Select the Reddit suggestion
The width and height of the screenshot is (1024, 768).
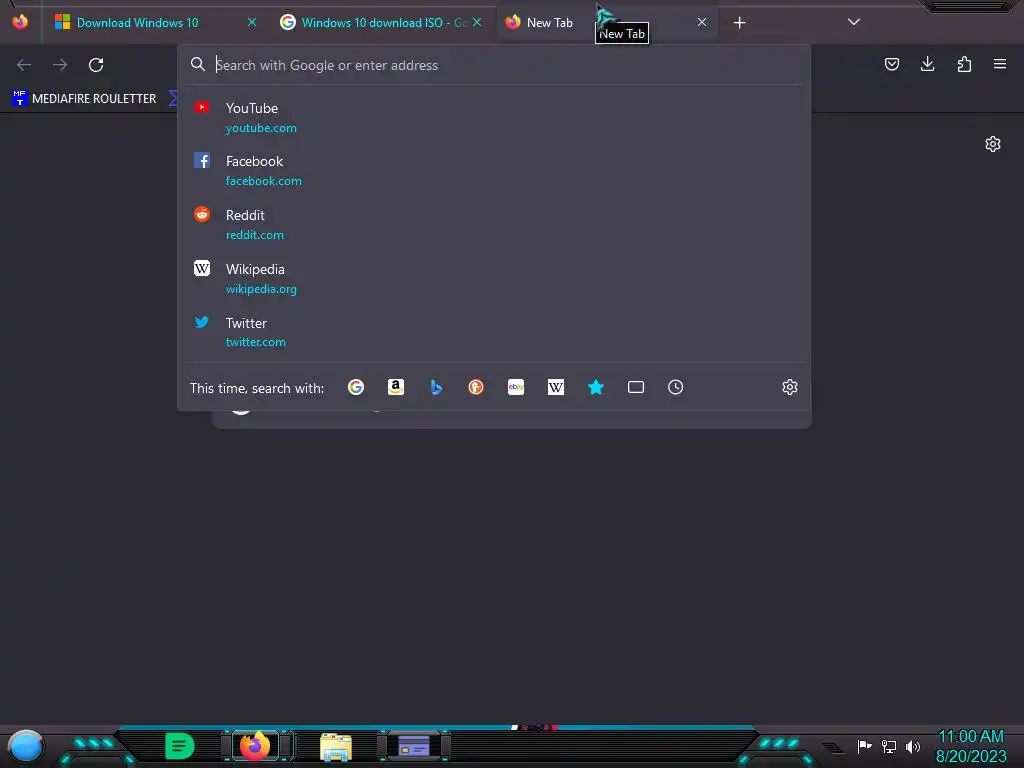[x=494, y=224]
